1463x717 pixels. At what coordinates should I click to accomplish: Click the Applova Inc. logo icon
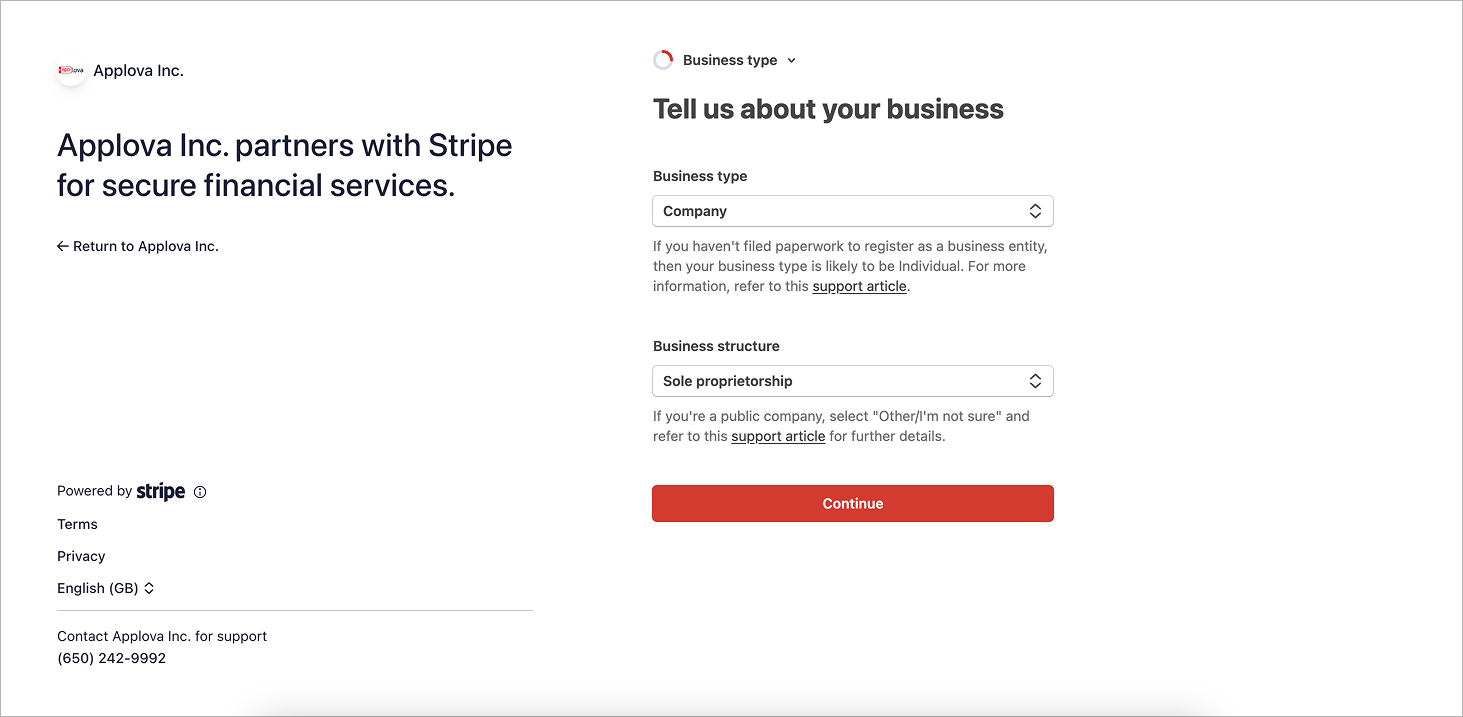71,70
